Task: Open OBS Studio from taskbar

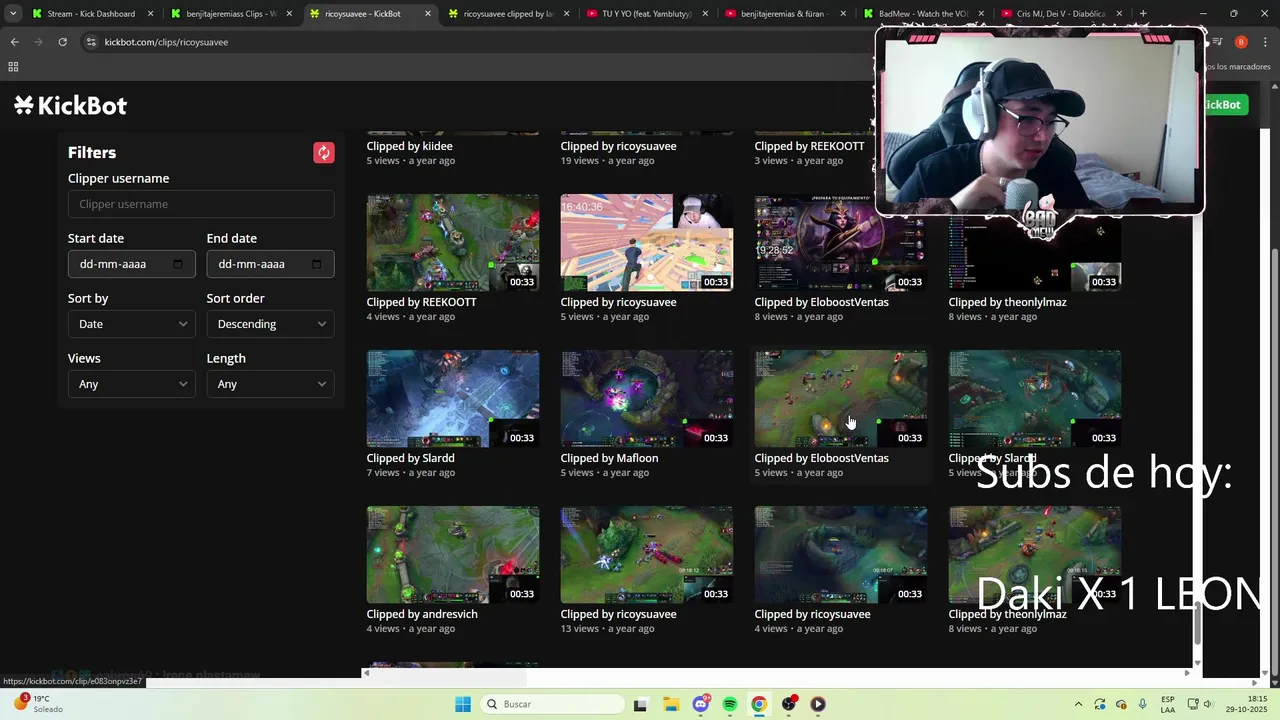Action: 789,704
